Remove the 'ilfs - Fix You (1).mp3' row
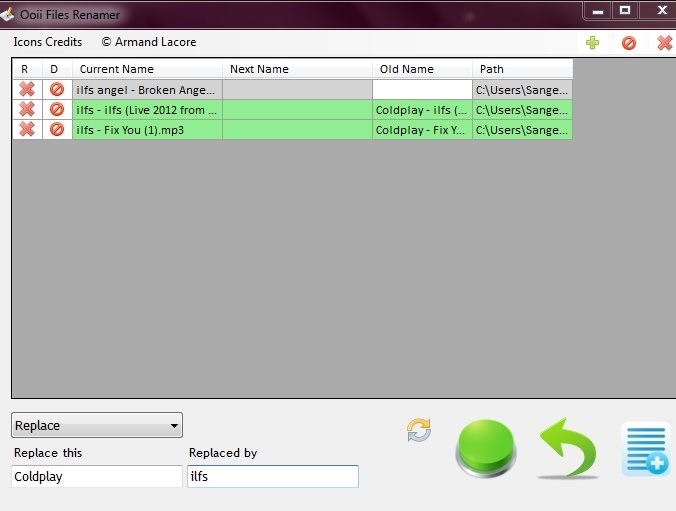The height and width of the screenshot is (511, 676). coord(27,129)
